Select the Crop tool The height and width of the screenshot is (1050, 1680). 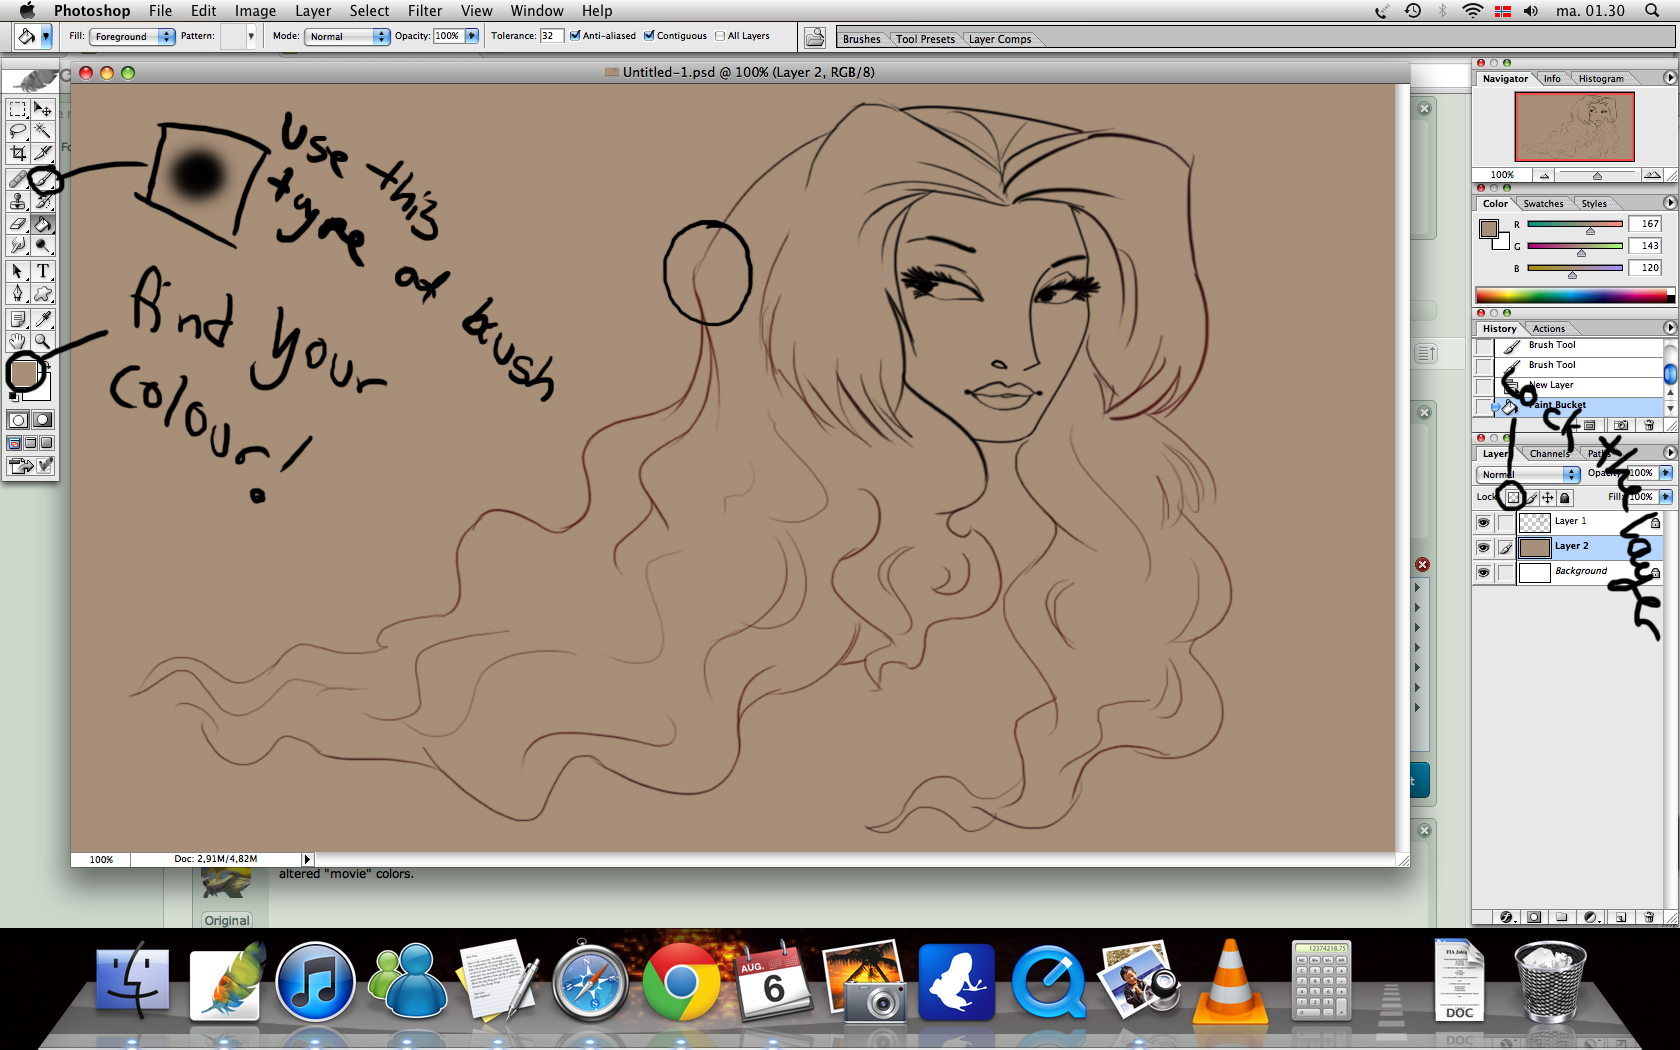[x=18, y=153]
